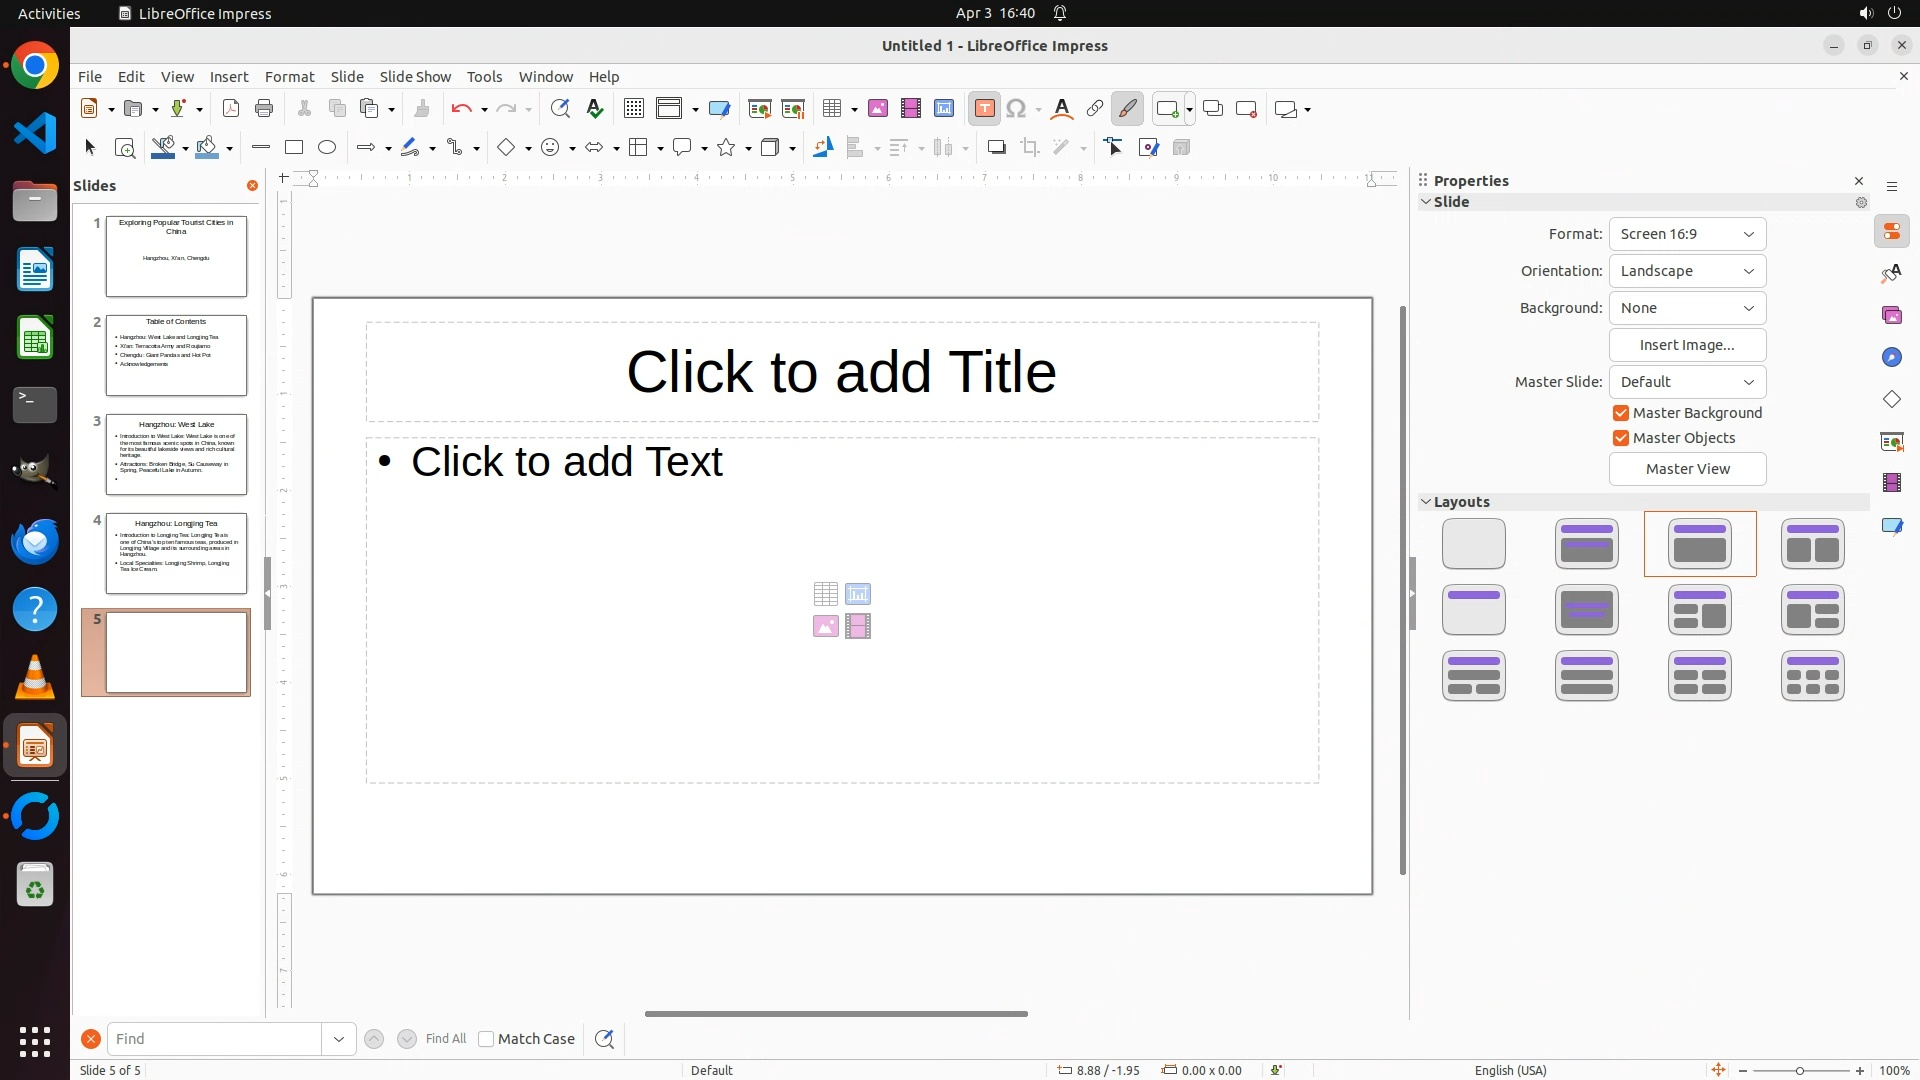Screen dimensions: 1920x1080
Task: Click the Insert Text Box icon
Action: tap(985, 109)
